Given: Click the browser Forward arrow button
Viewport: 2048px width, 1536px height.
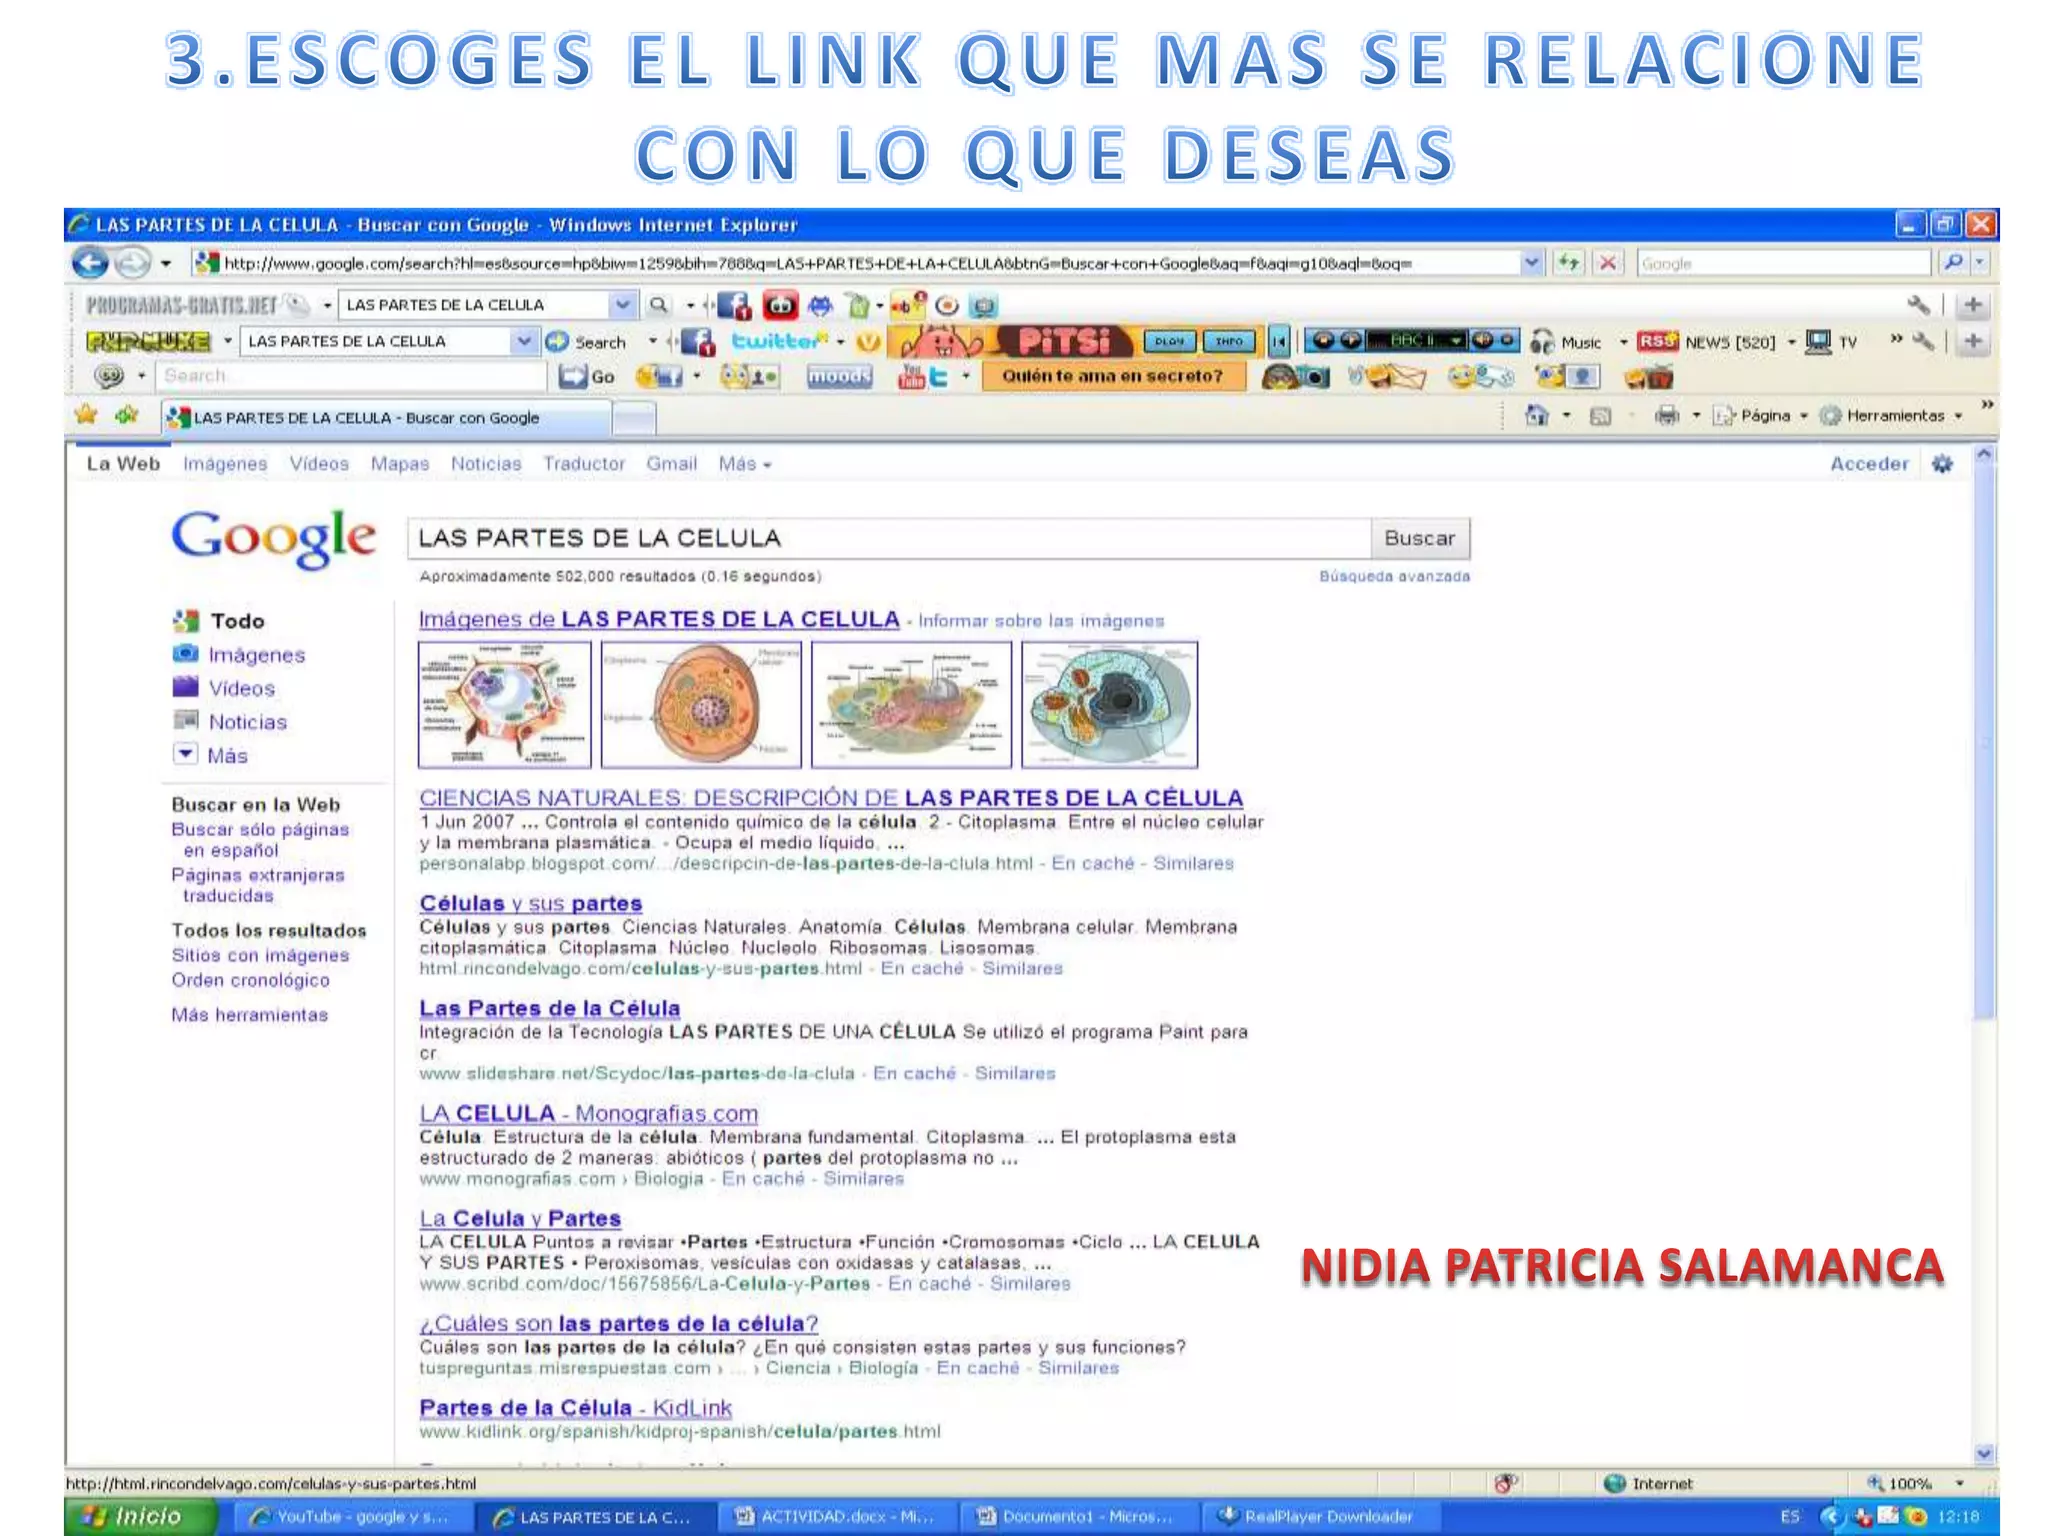Looking at the screenshot, I should point(131,263).
